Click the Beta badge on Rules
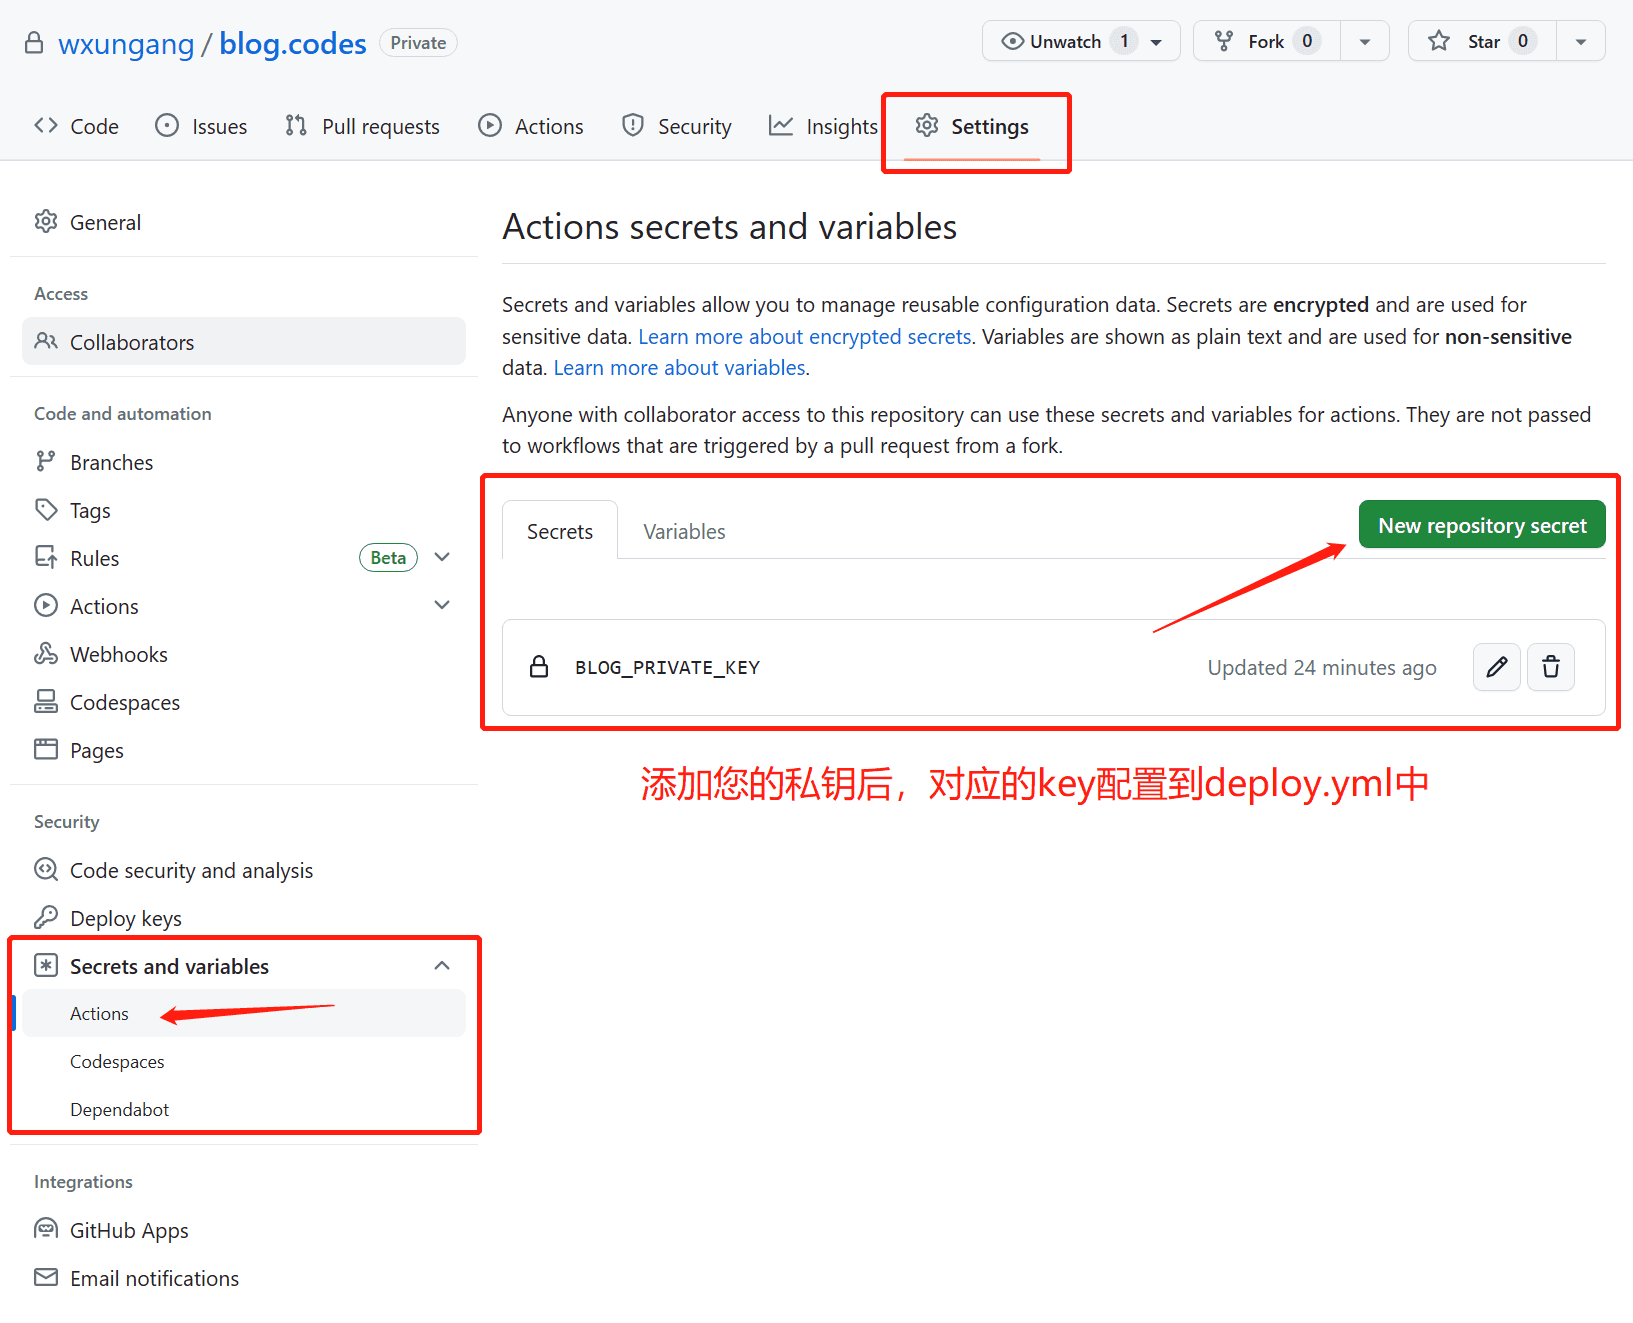Image resolution: width=1633 pixels, height=1323 pixels. tap(388, 558)
